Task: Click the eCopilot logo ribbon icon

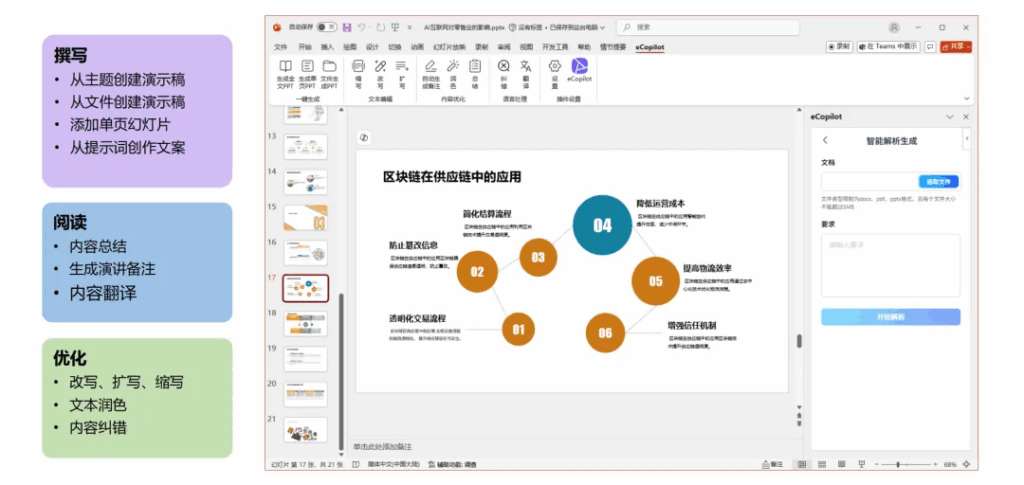Action: point(579,69)
